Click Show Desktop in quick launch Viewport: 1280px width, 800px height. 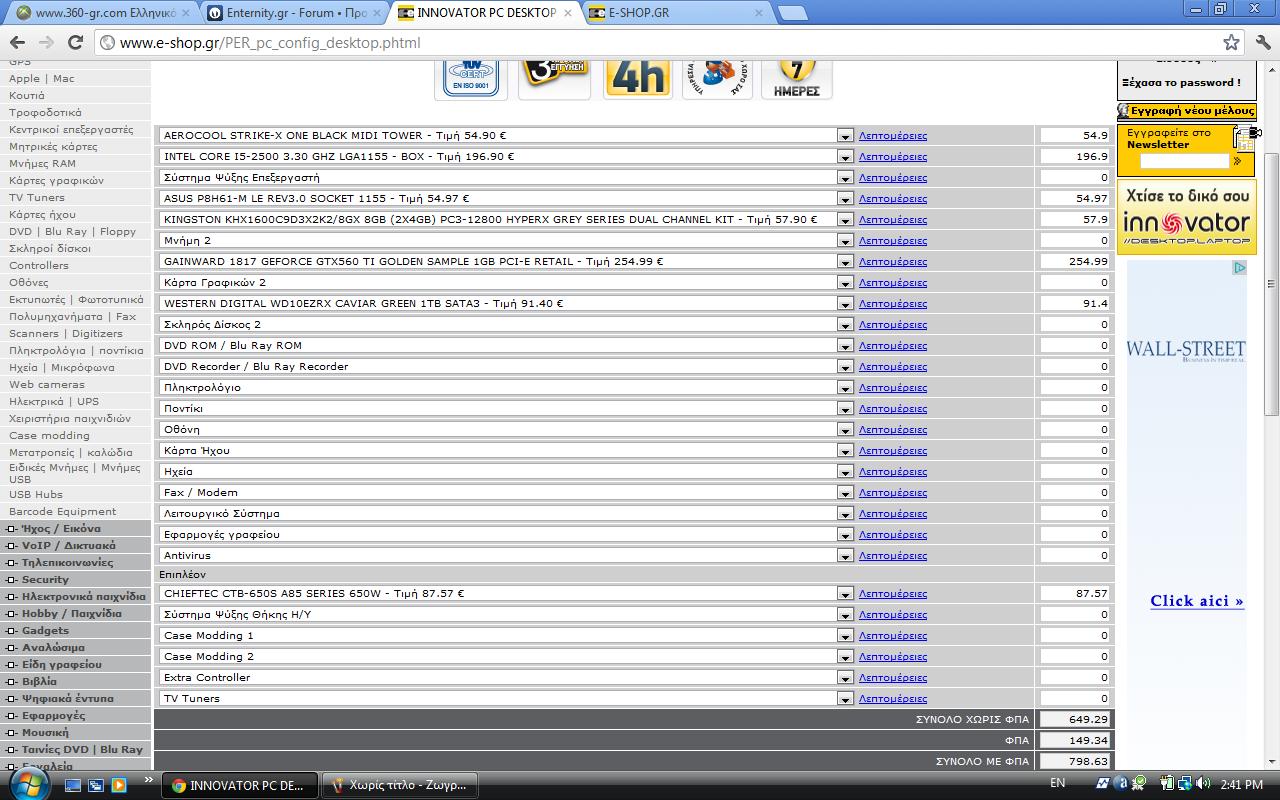tap(73, 785)
